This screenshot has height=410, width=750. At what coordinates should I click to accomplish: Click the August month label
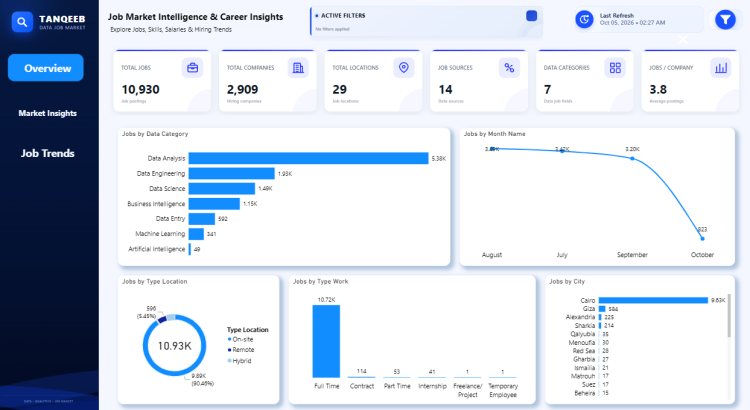point(492,255)
